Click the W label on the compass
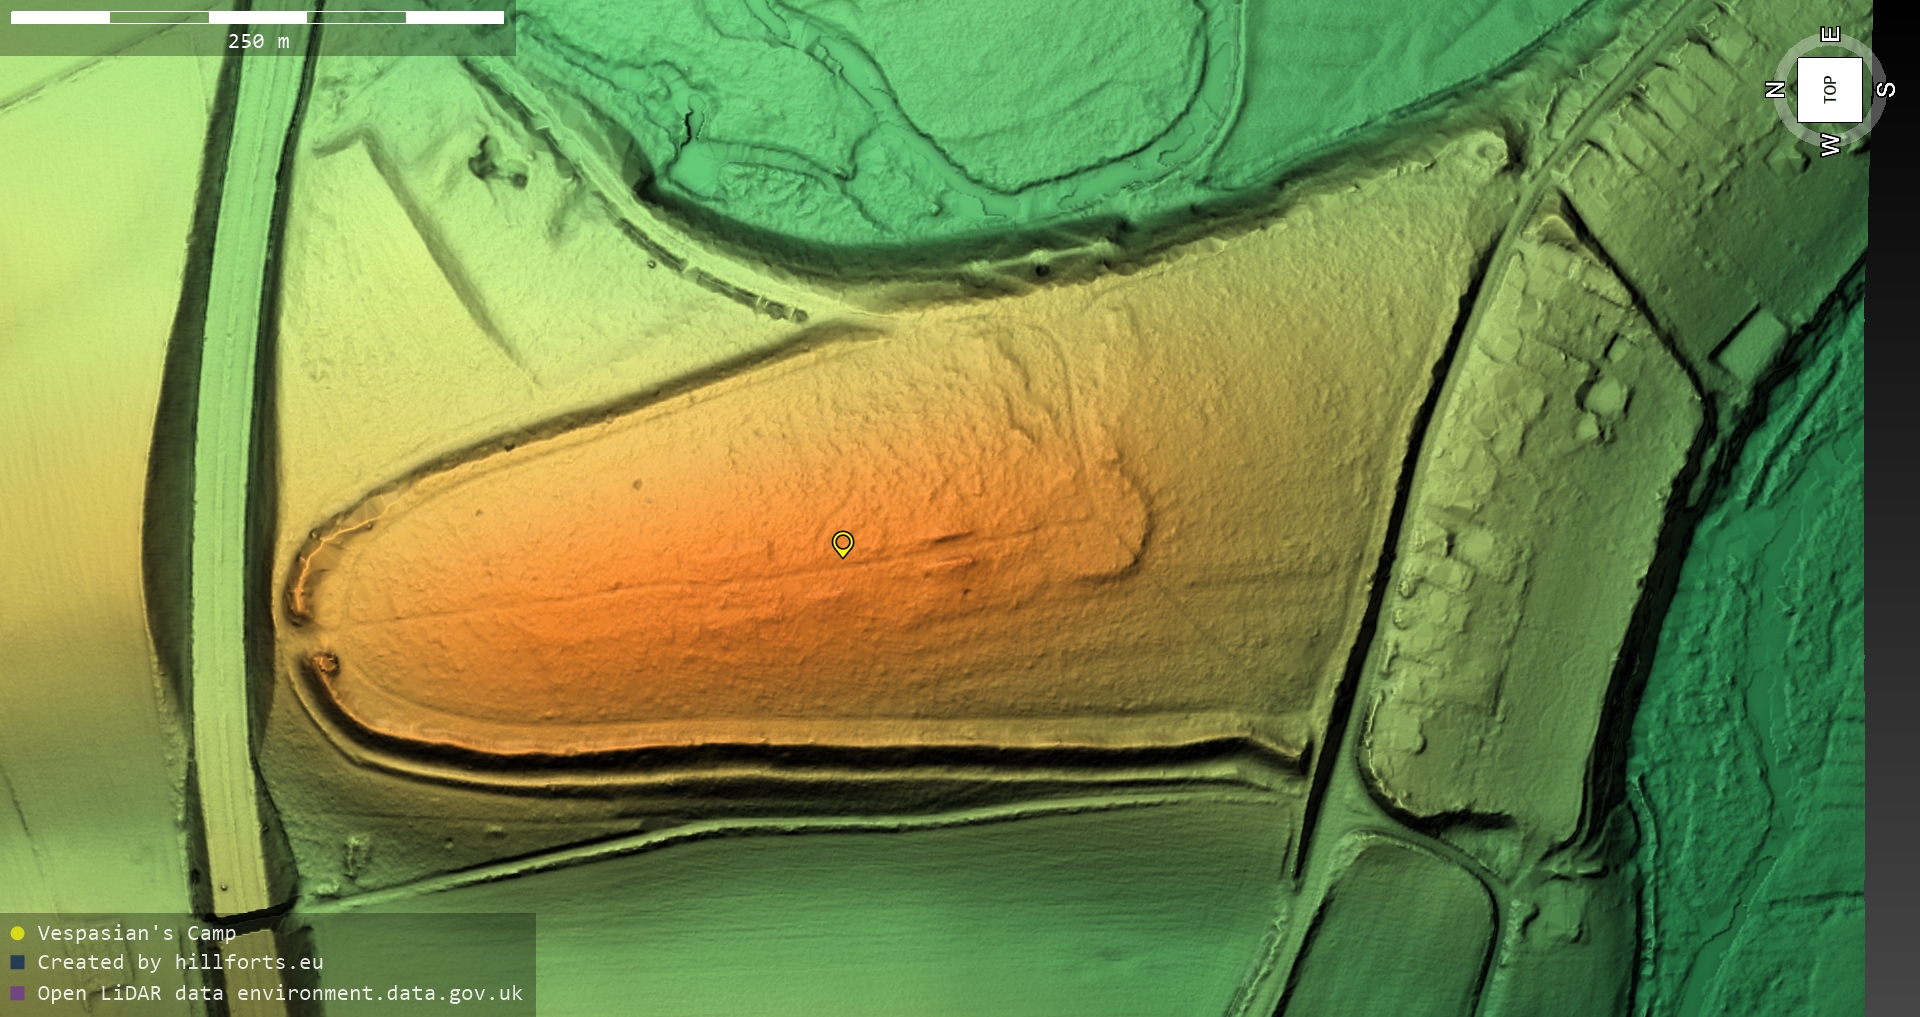 pos(1830,145)
